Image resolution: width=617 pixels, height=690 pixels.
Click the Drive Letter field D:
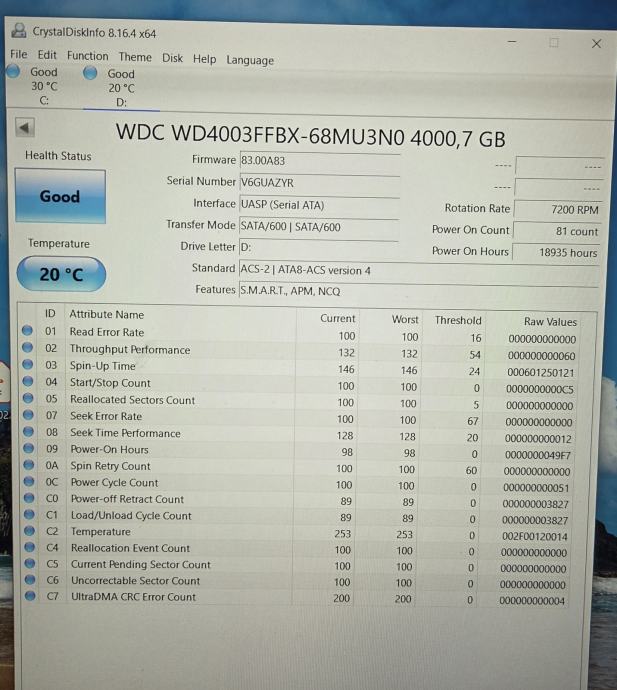point(318,247)
